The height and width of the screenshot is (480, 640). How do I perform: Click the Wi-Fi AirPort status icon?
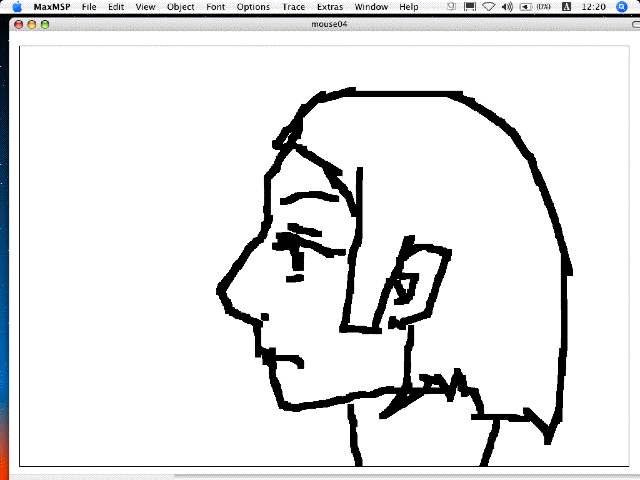pyautogui.click(x=489, y=7)
